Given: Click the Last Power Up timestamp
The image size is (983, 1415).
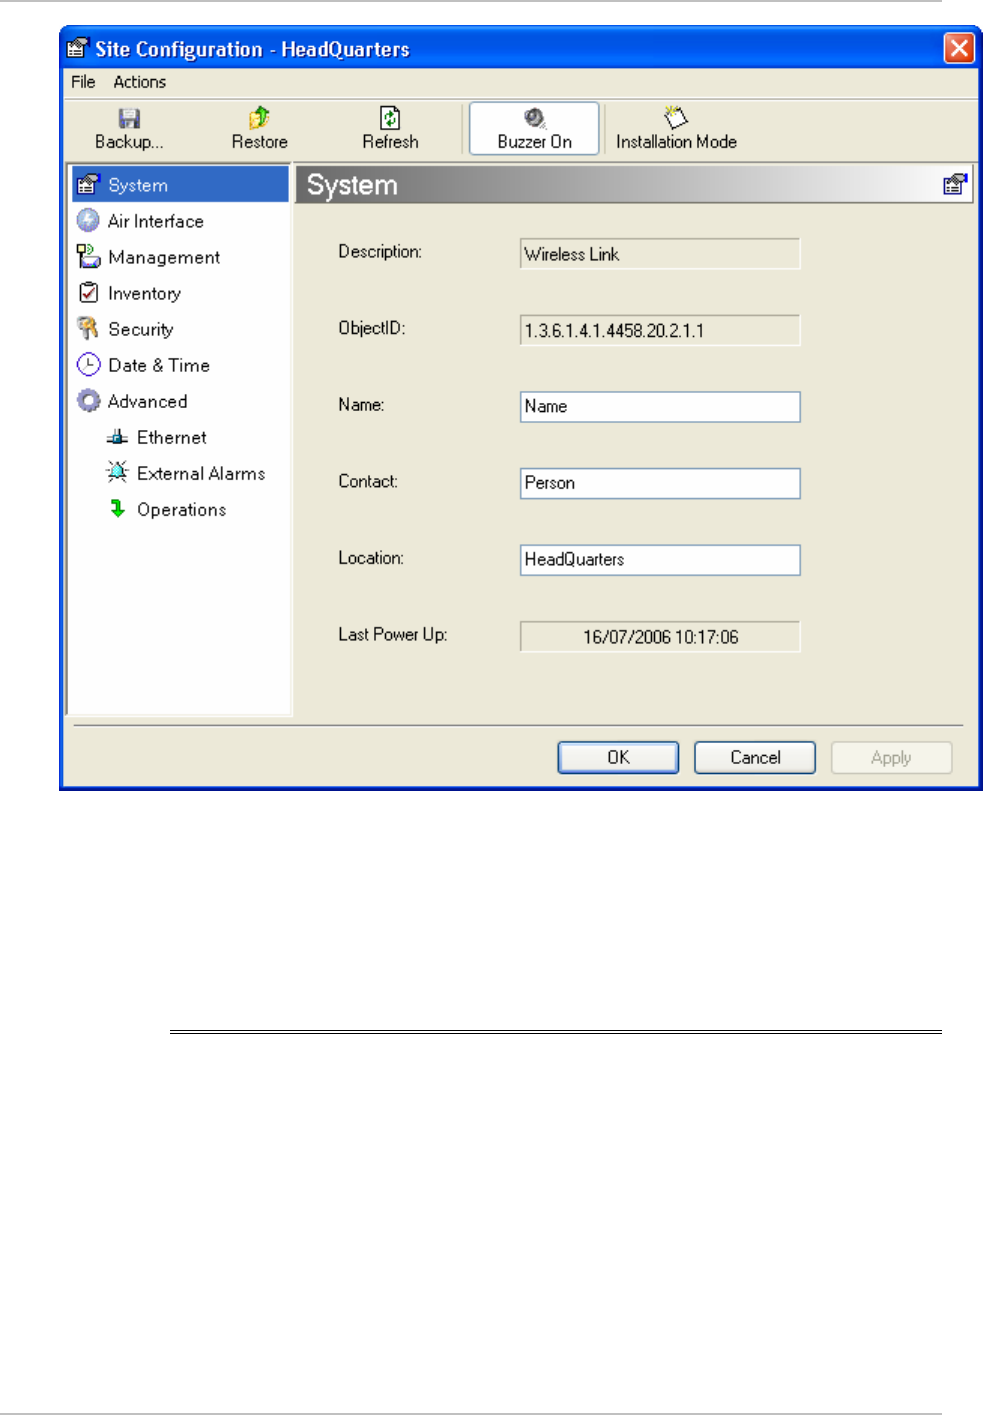Looking at the screenshot, I should pos(660,636).
